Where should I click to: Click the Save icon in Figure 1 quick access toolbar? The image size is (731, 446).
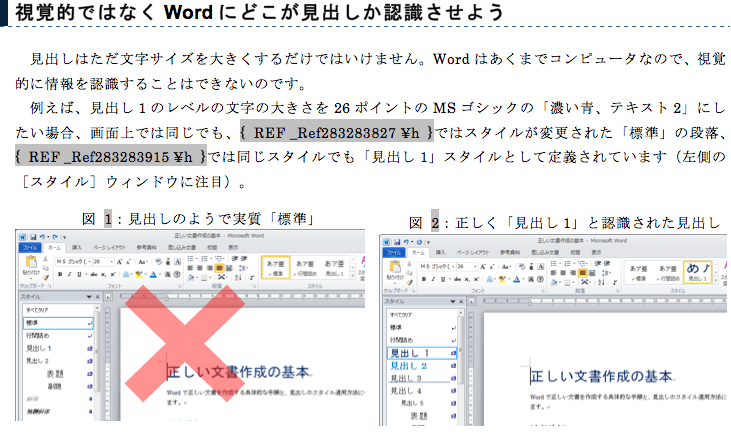(33, 237)
